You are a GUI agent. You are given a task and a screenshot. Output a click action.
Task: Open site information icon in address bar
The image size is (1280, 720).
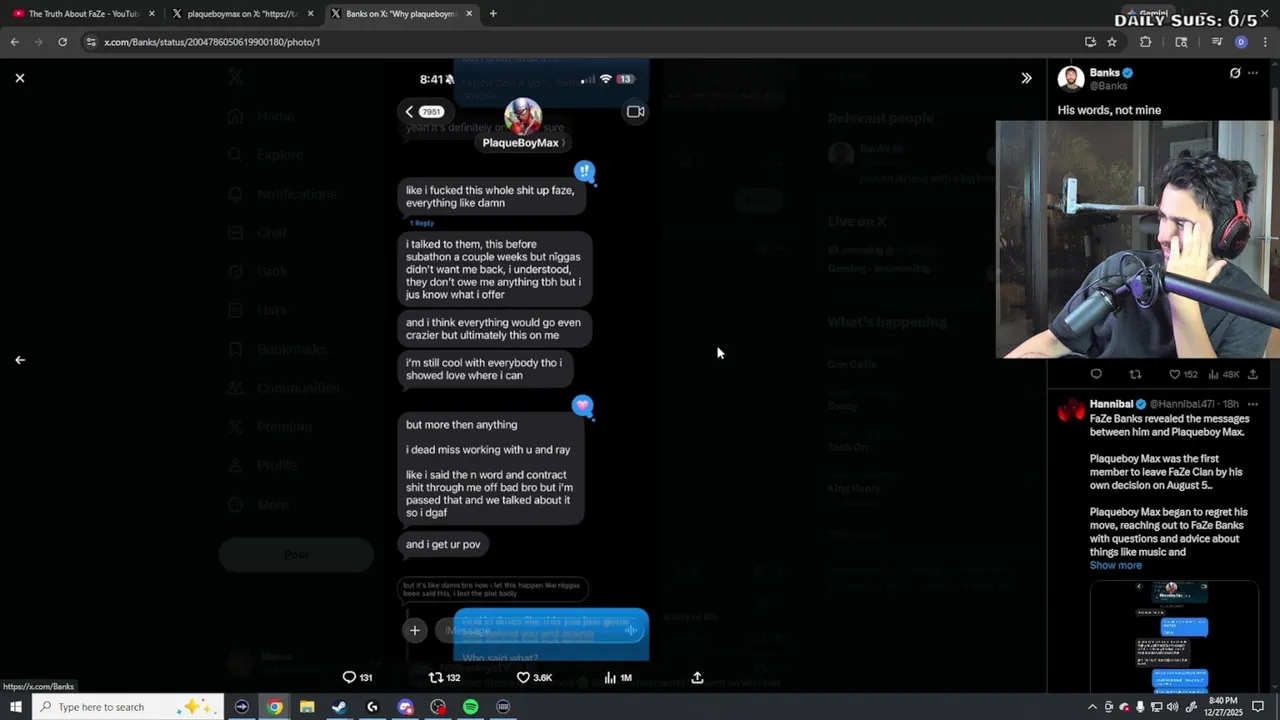[x=91, y=42]
